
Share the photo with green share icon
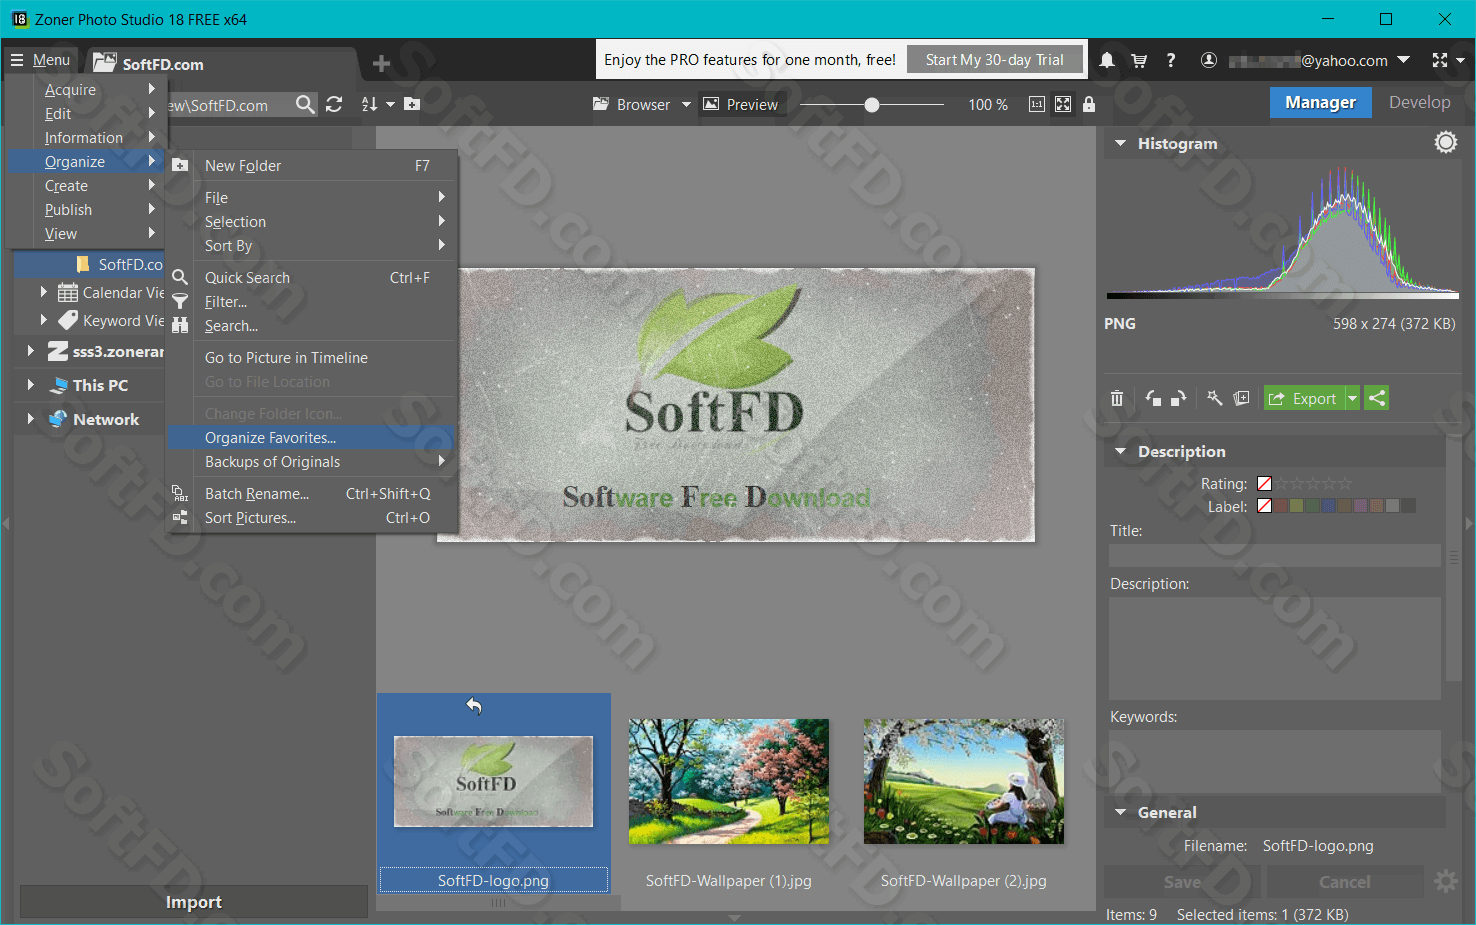[1377, 398]
